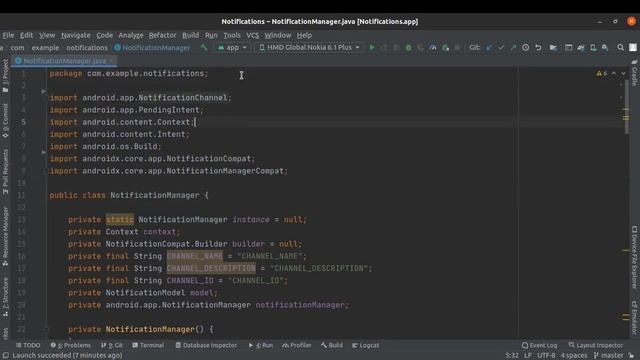
Task: Open the Database Inspector tool window
Action: [x=206, y=345]
